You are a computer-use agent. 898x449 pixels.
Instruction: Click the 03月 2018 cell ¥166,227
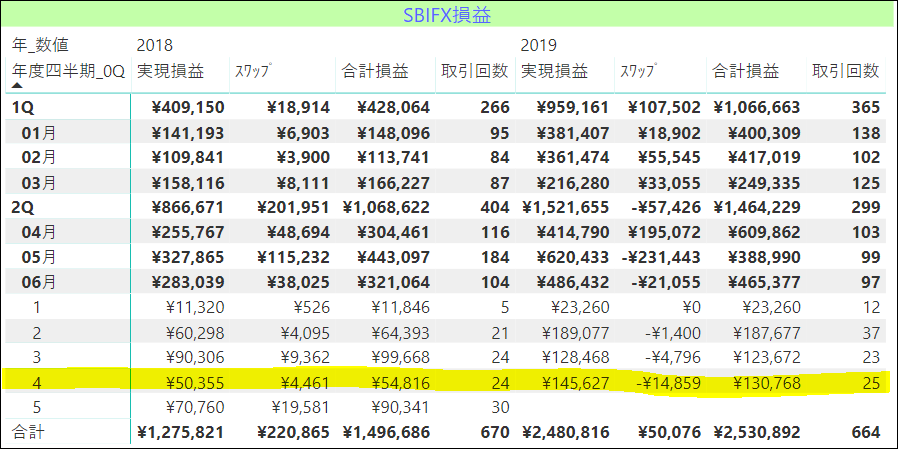coord(393,183)
